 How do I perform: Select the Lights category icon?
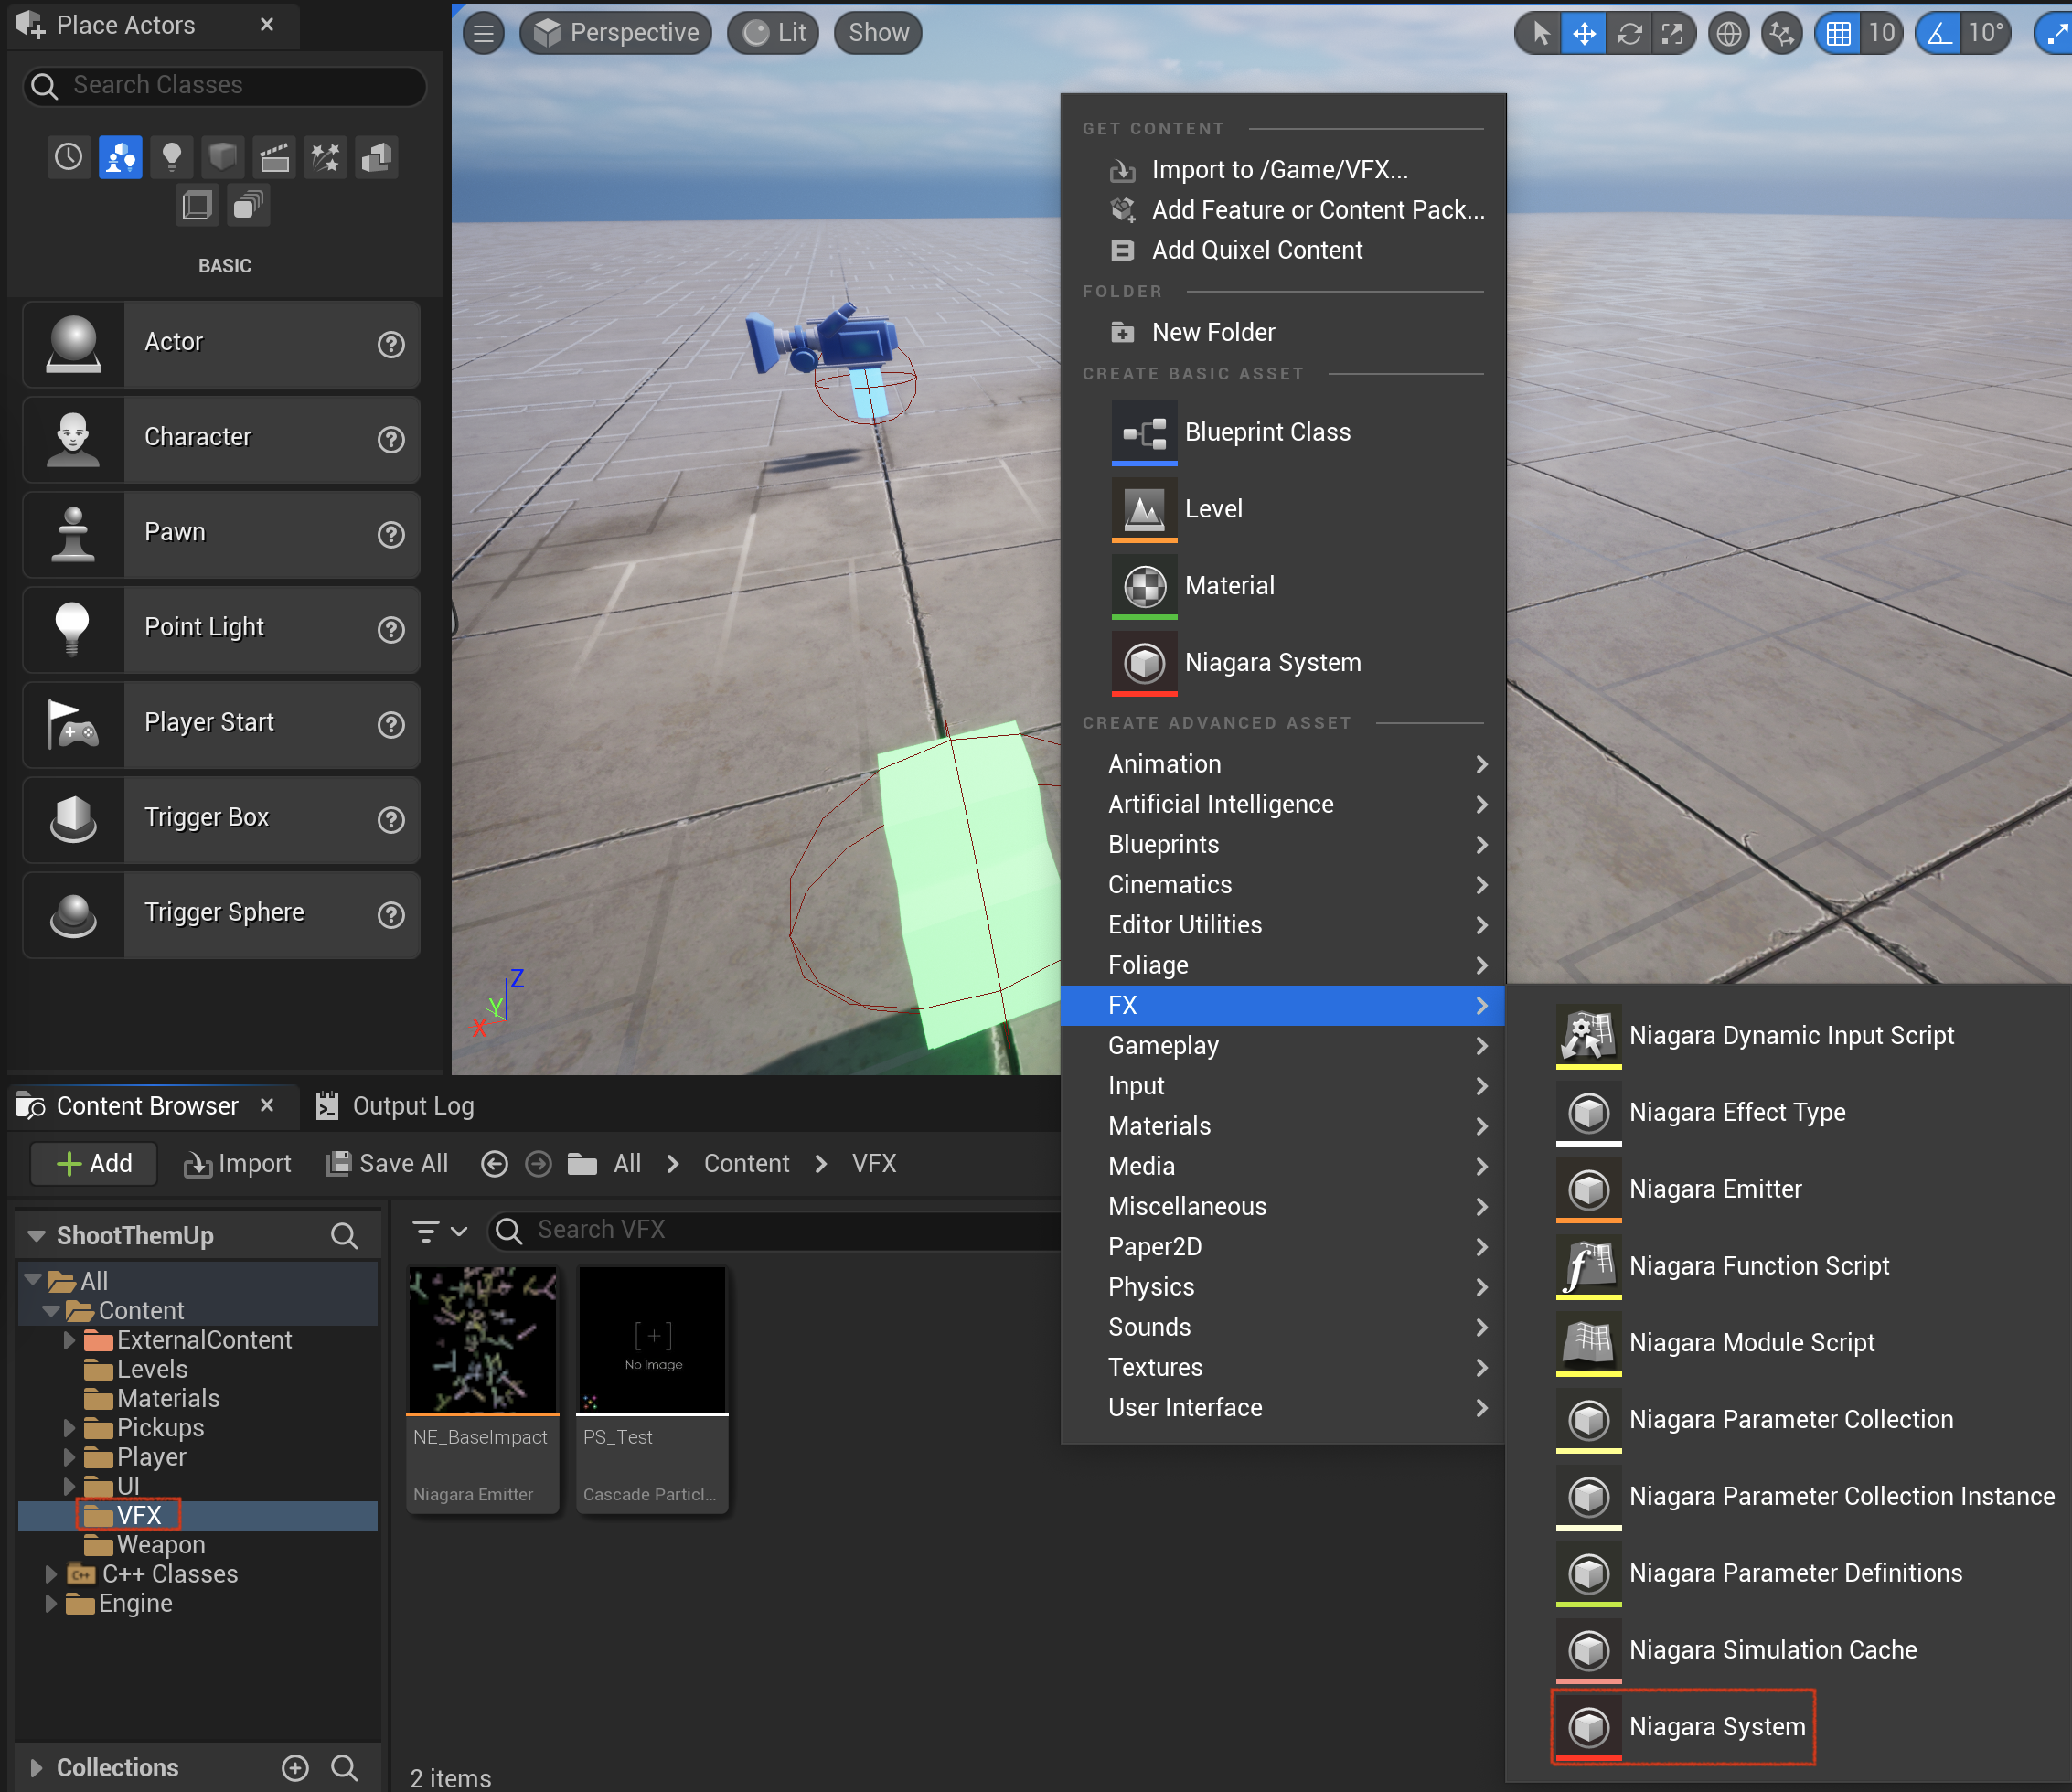171,157
